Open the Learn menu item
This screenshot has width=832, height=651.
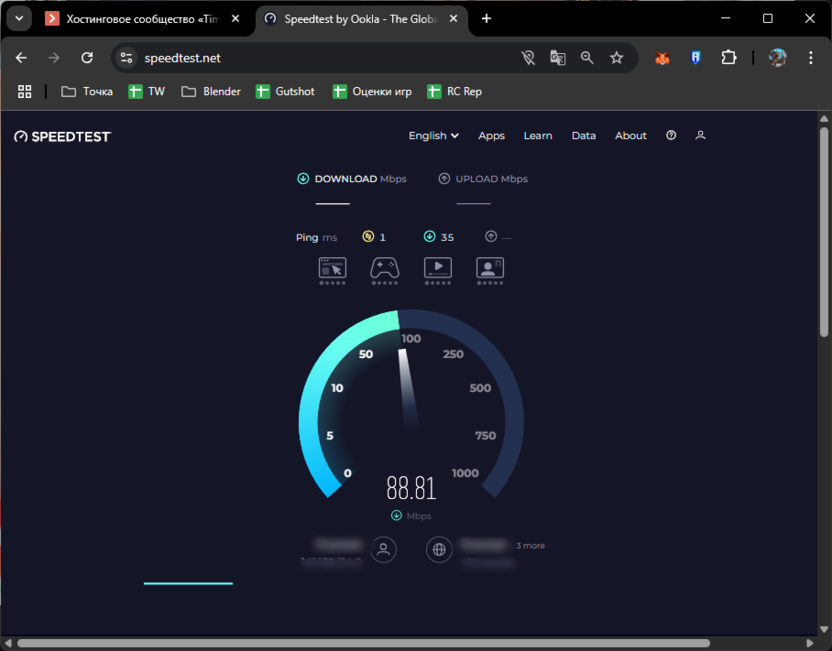pos(538,136)
